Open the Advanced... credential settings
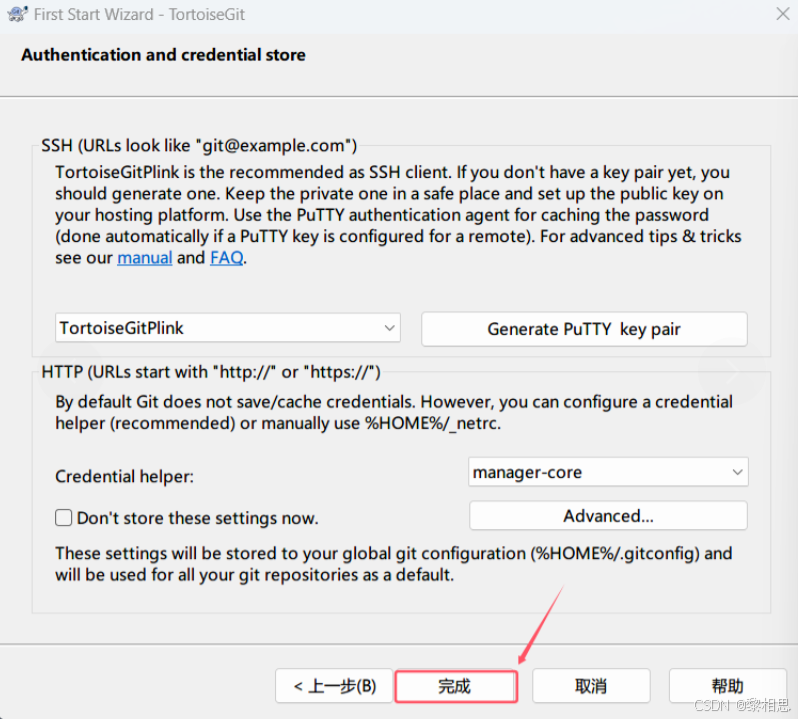 tap(608, 516)
